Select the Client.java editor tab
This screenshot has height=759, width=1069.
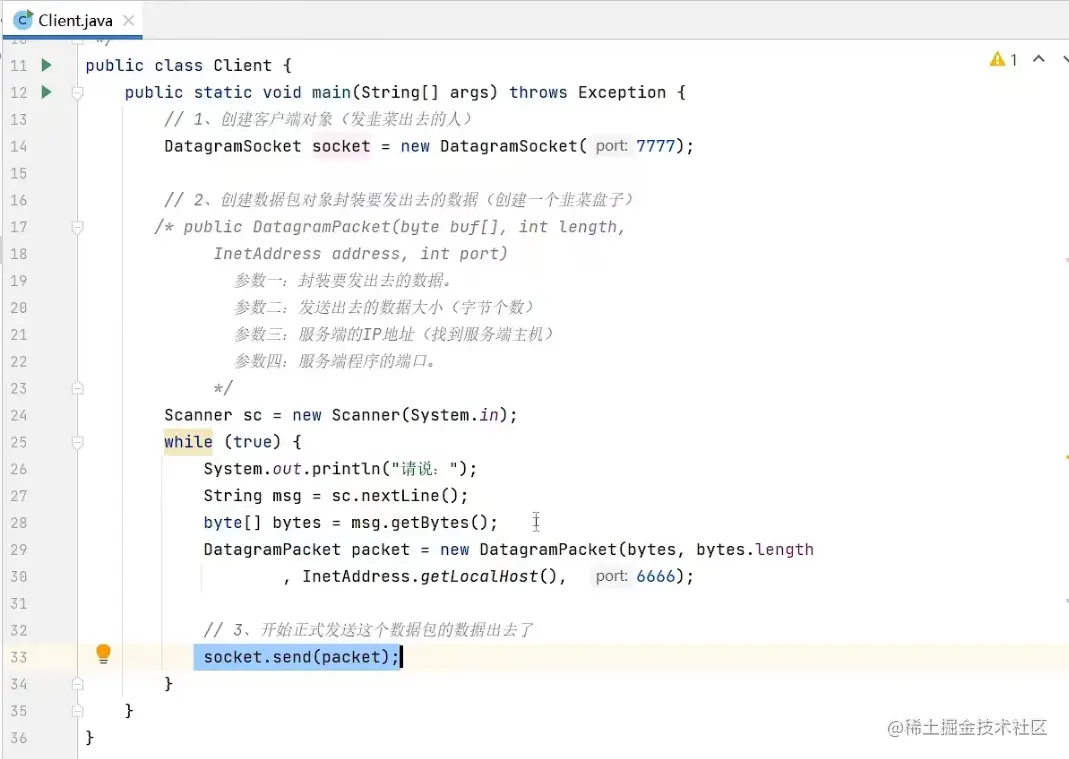point(72,20)
